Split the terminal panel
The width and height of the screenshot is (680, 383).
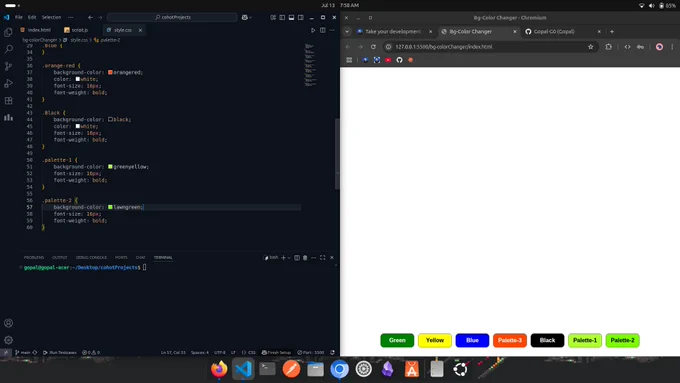297,258
